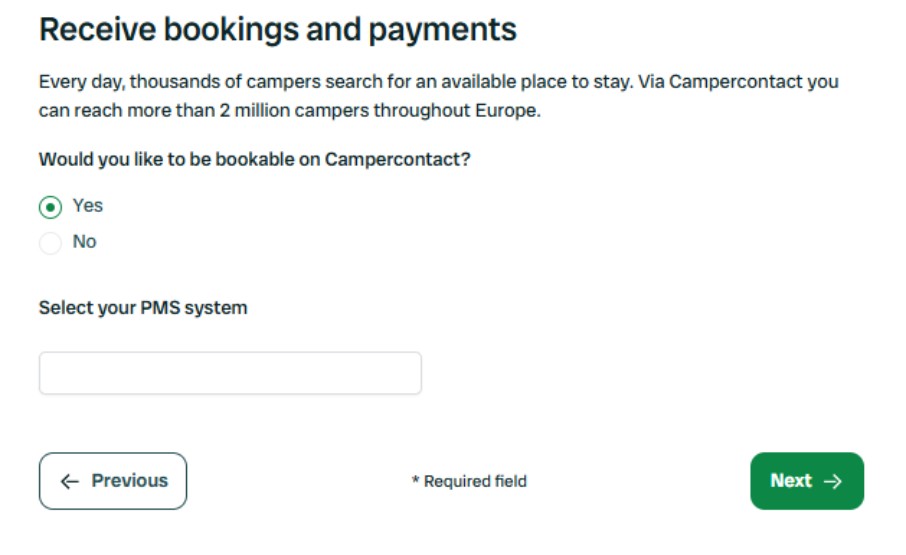This screenshot has height=555, width=906.
Task: Click the "Yes" option label text
Action: tap(88, 206)
